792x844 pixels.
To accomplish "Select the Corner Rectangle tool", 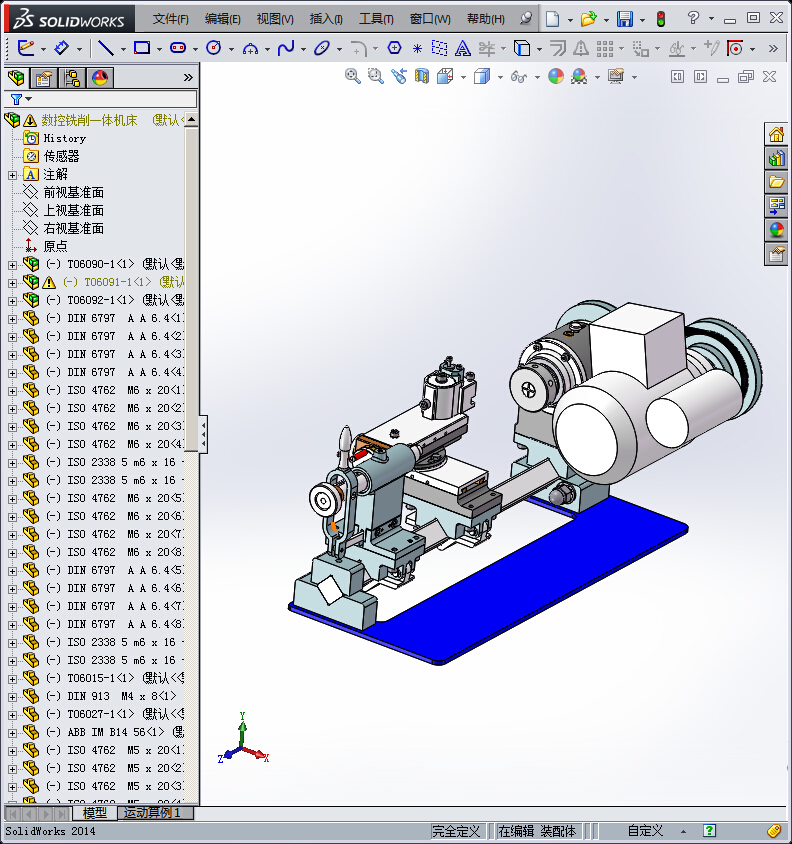I will coord(142,48).
